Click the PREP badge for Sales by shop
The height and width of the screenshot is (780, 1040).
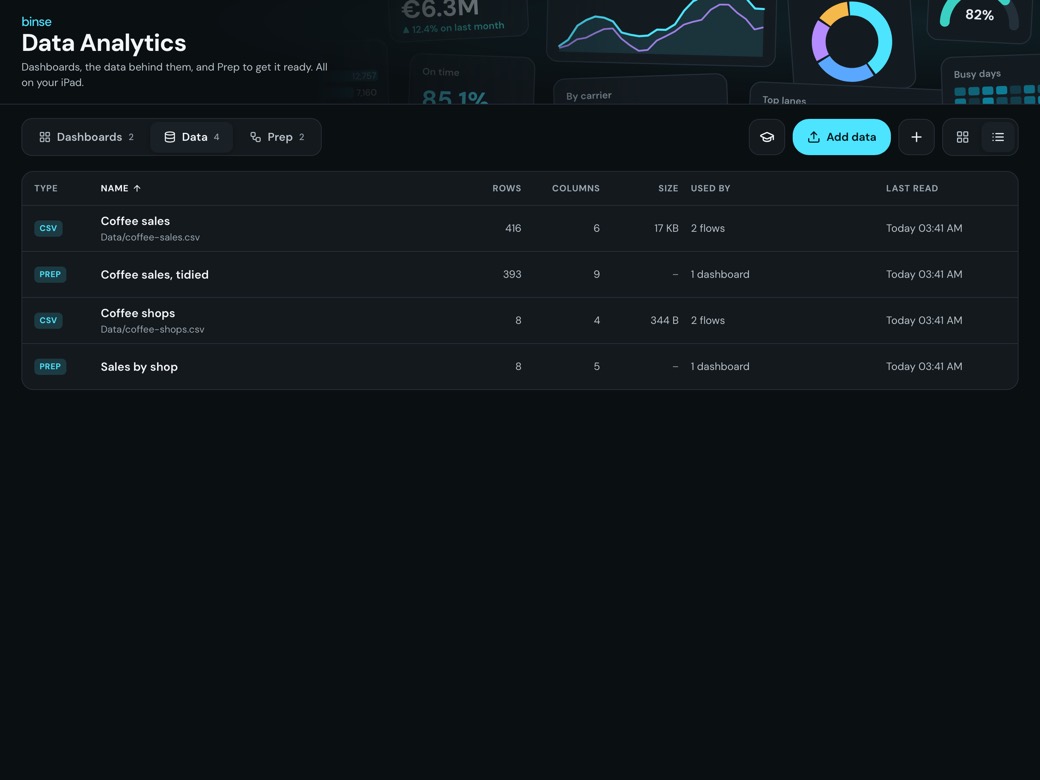pyautogui.click(x=50, y=367)
